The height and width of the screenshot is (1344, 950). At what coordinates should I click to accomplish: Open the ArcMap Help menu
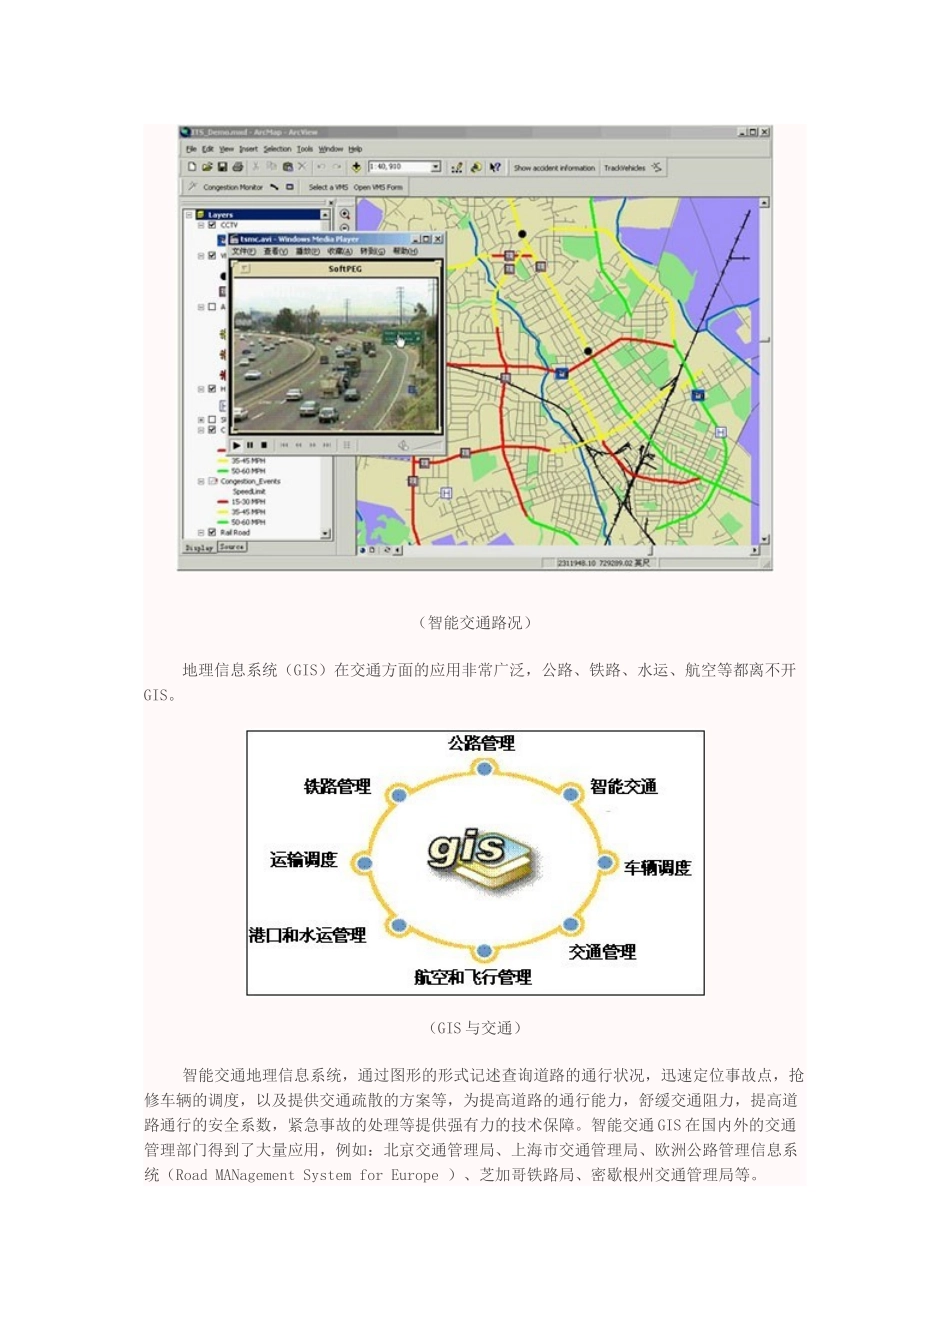355,149
